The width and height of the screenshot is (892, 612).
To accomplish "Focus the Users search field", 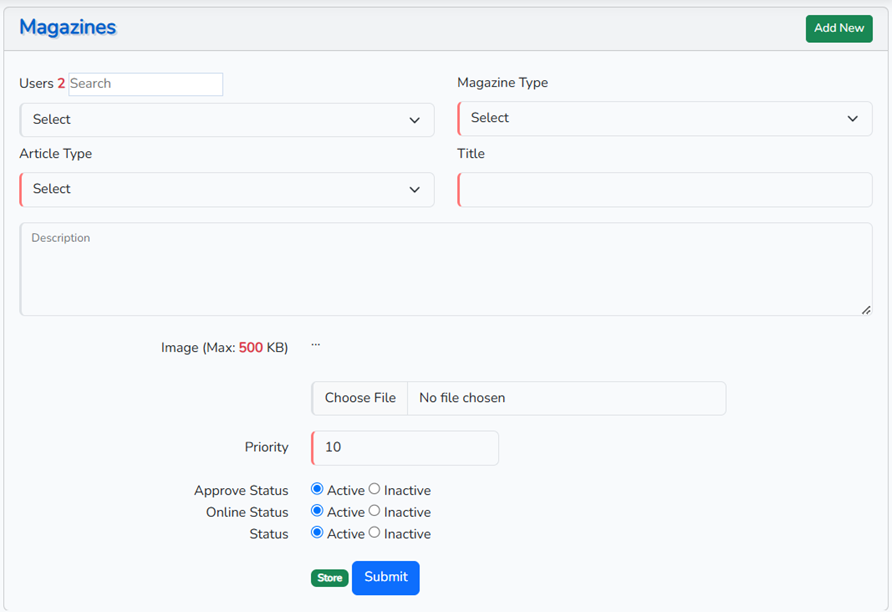I will pyautogui.click(x=145, y=84).
